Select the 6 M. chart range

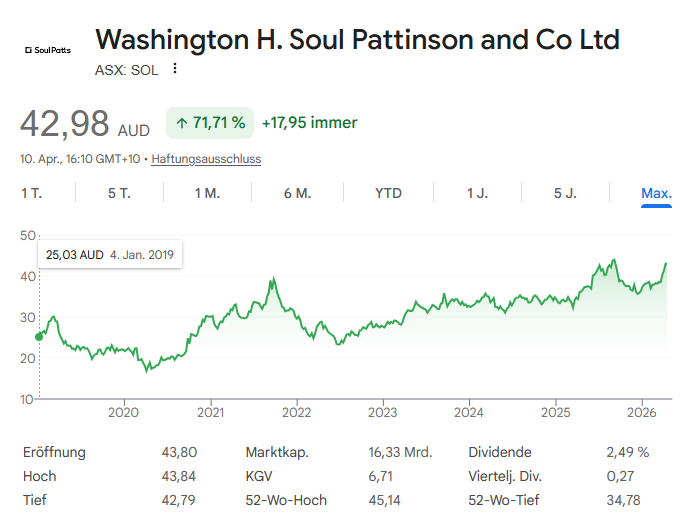[297, 193]
